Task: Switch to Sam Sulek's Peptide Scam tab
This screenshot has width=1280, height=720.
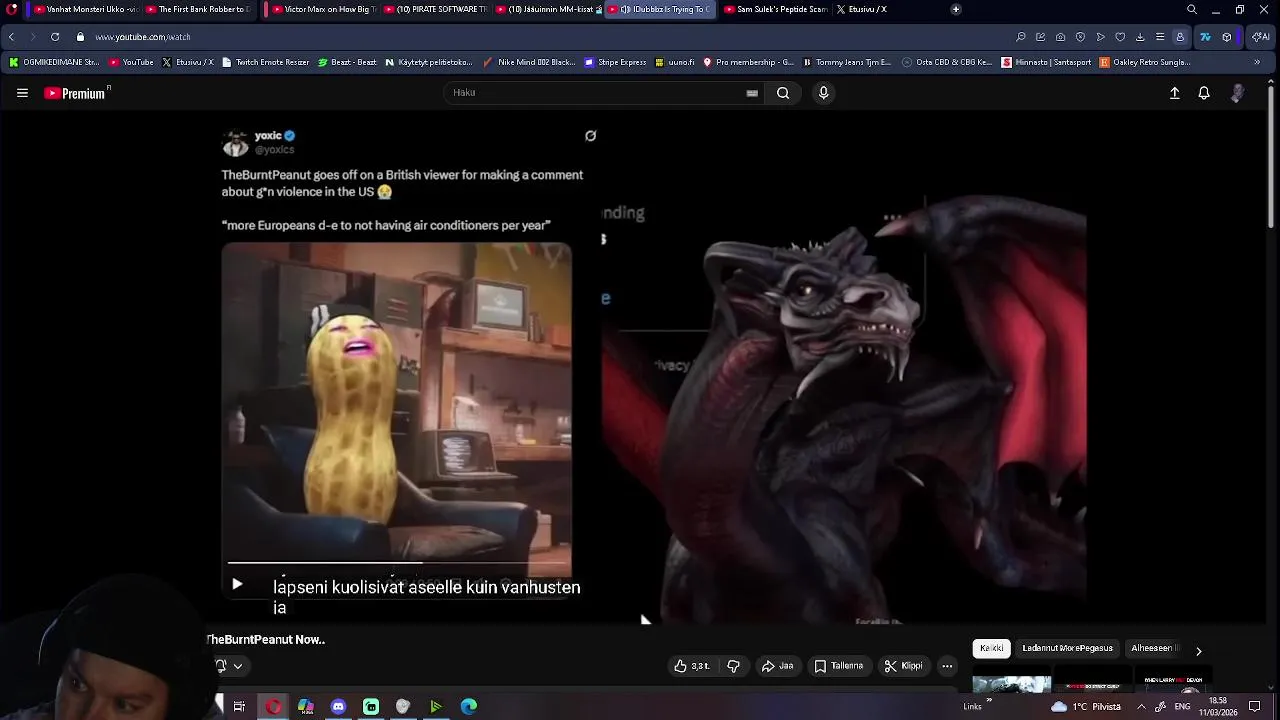Action: 775,10
